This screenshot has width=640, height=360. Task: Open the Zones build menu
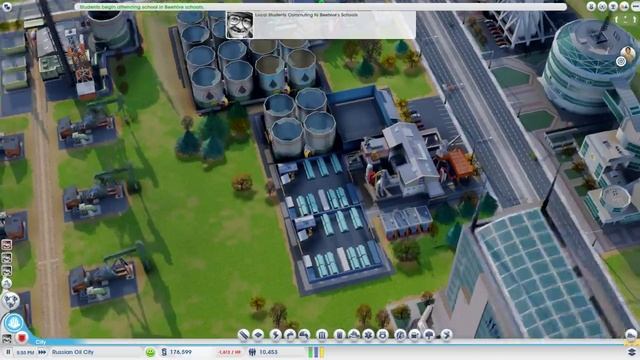(x=258, y=335)
